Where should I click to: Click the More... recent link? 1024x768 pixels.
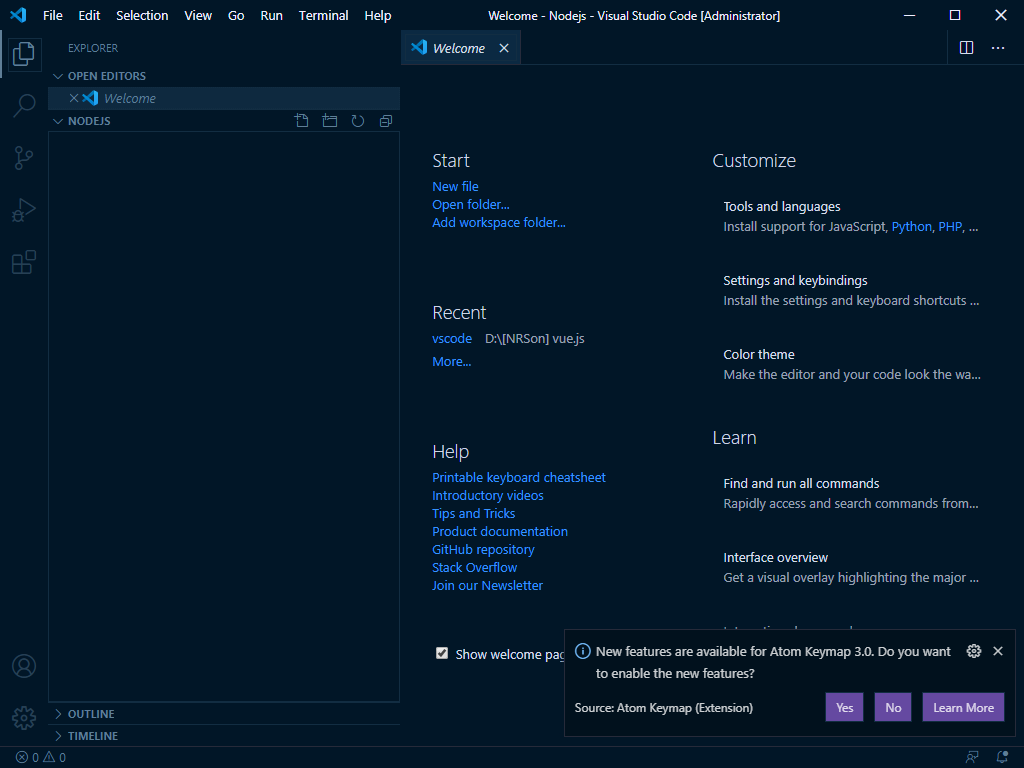click(451, 361)
